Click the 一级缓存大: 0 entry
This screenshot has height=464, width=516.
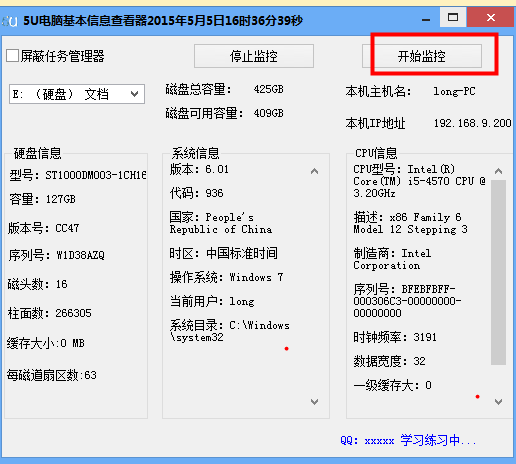[x=392, y=385]
